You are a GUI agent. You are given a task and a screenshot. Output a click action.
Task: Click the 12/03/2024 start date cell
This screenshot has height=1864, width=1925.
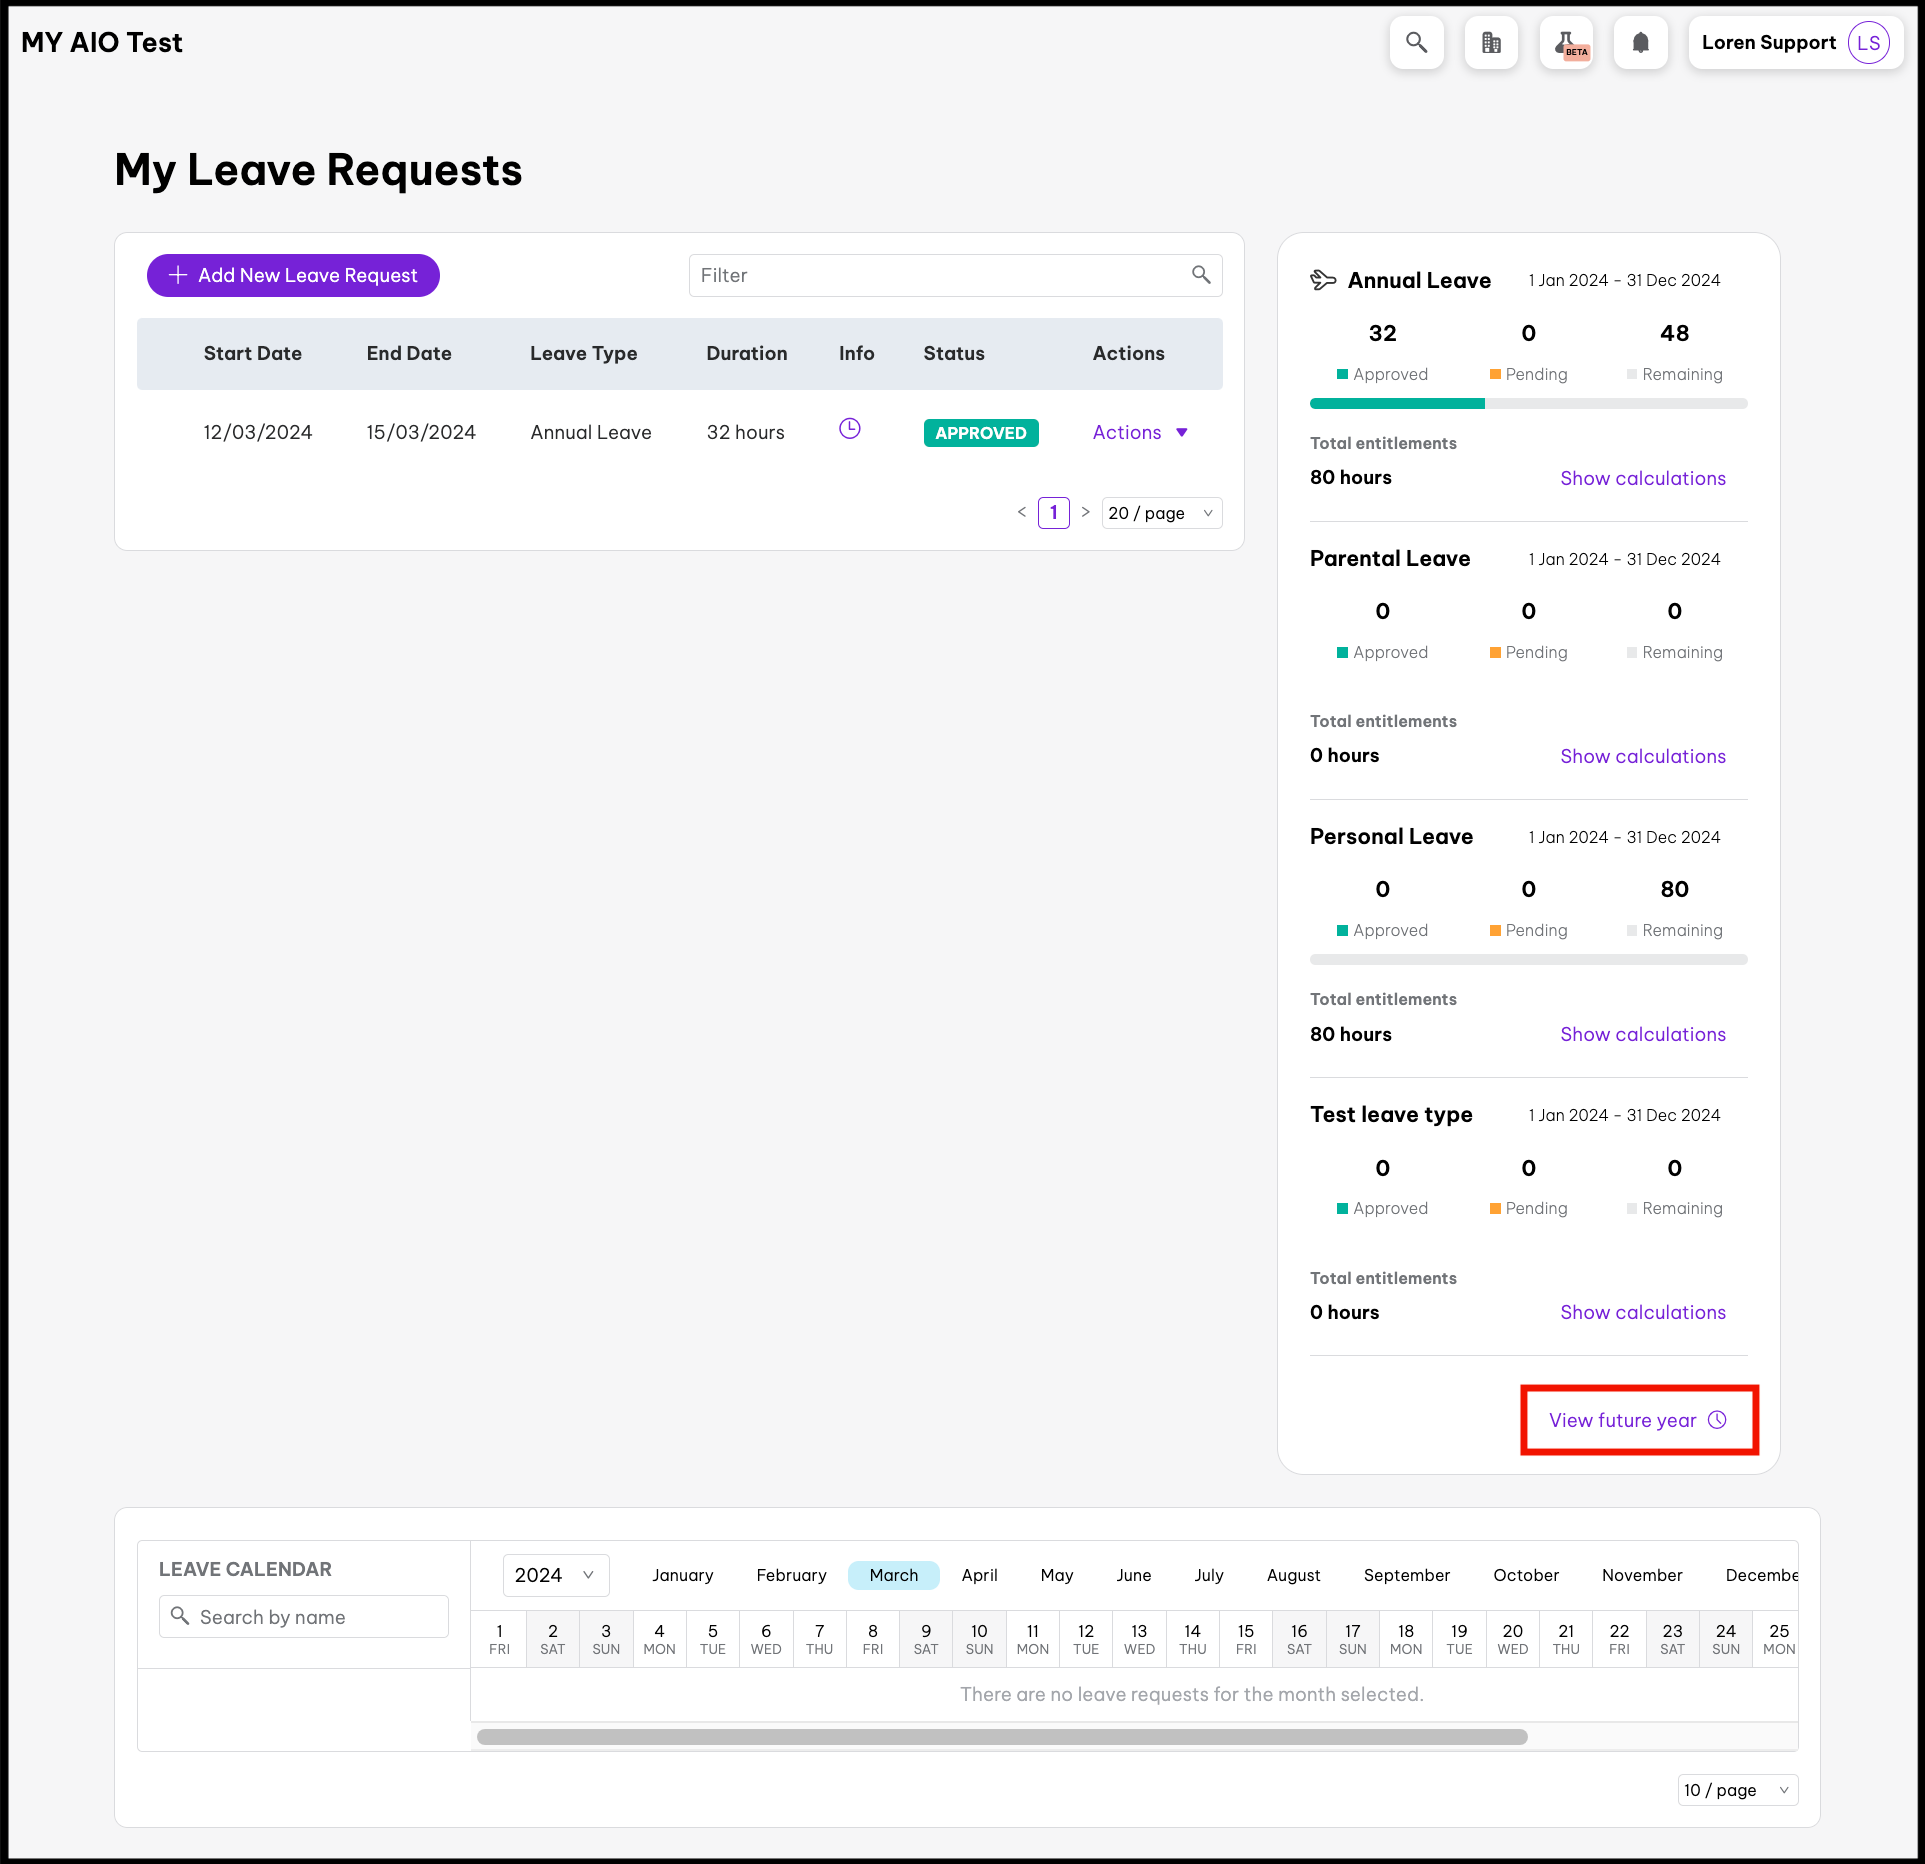257,432
